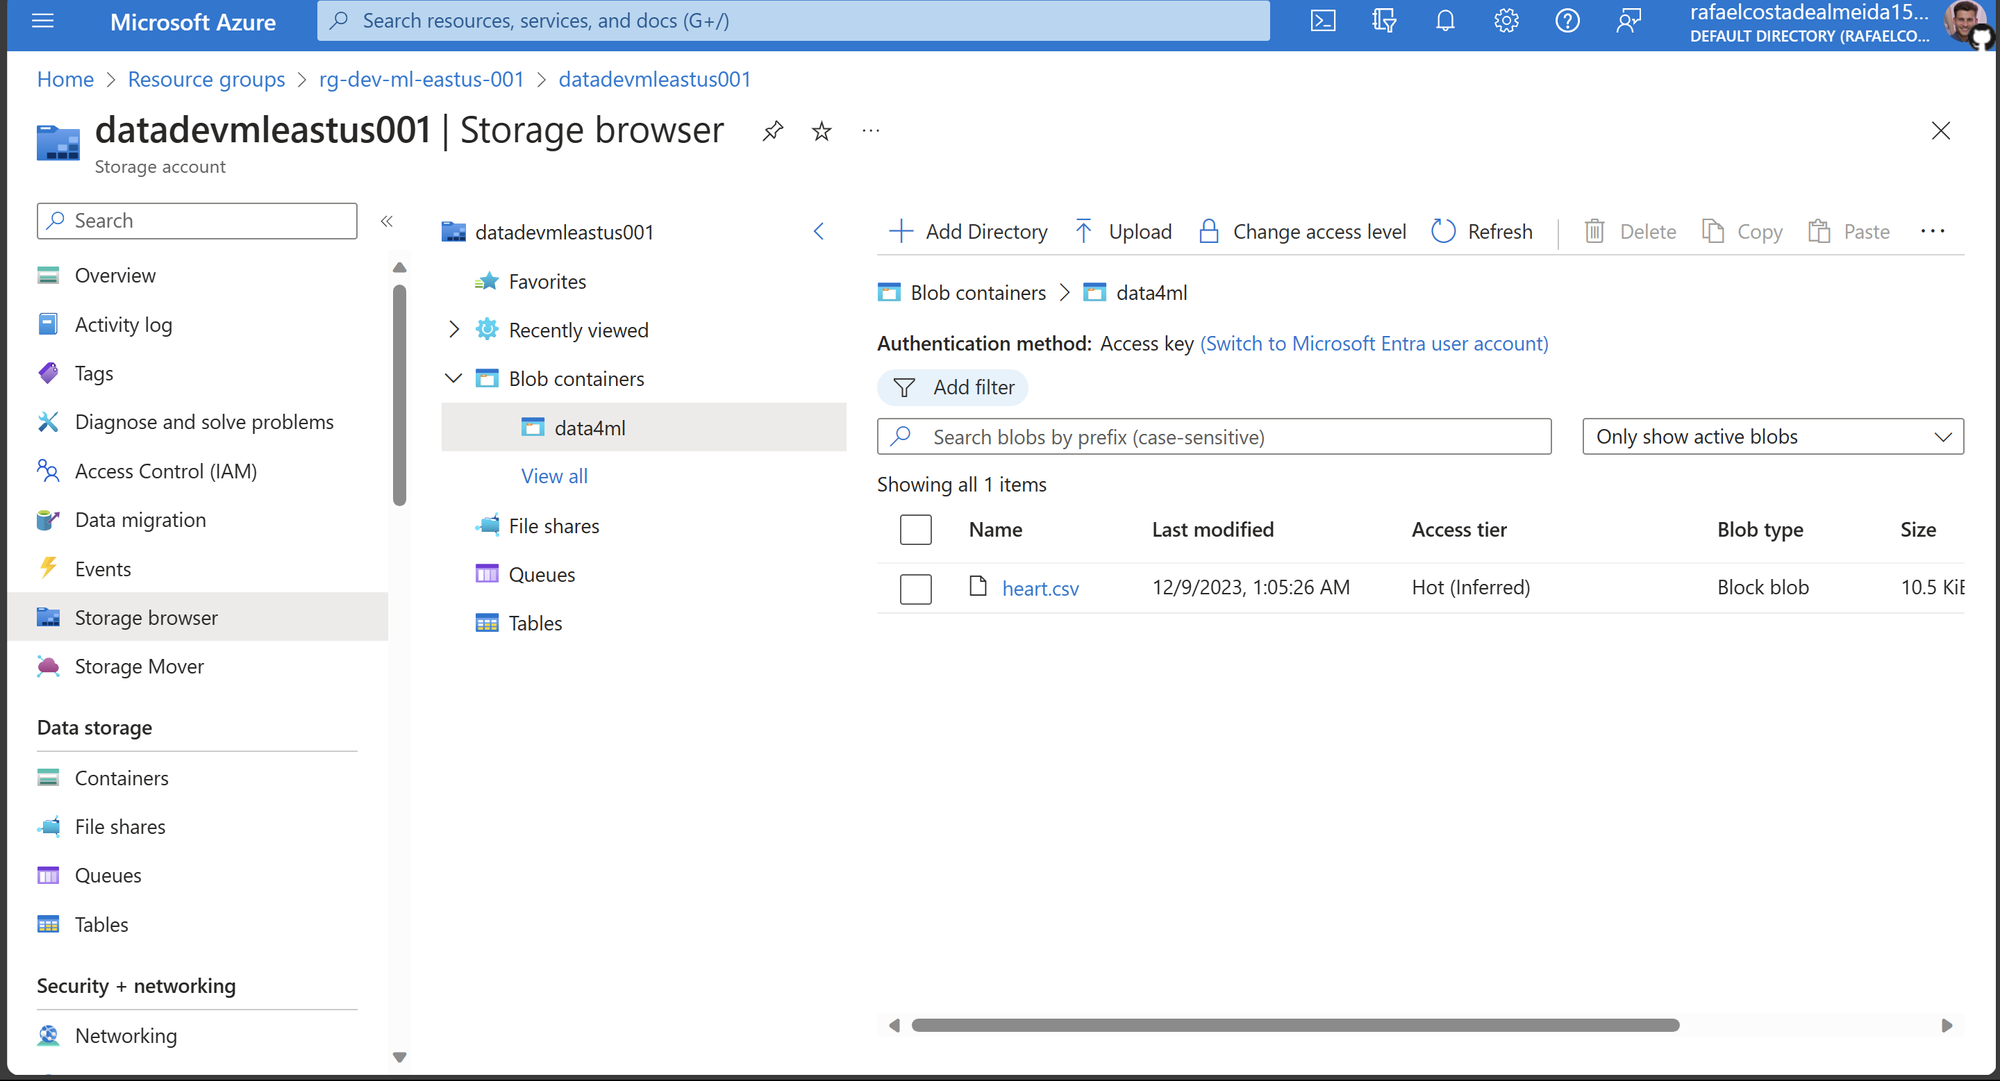Select the Containers menu item
The height and width of the screenshot is (1081, 2000).
click(121, 776)
